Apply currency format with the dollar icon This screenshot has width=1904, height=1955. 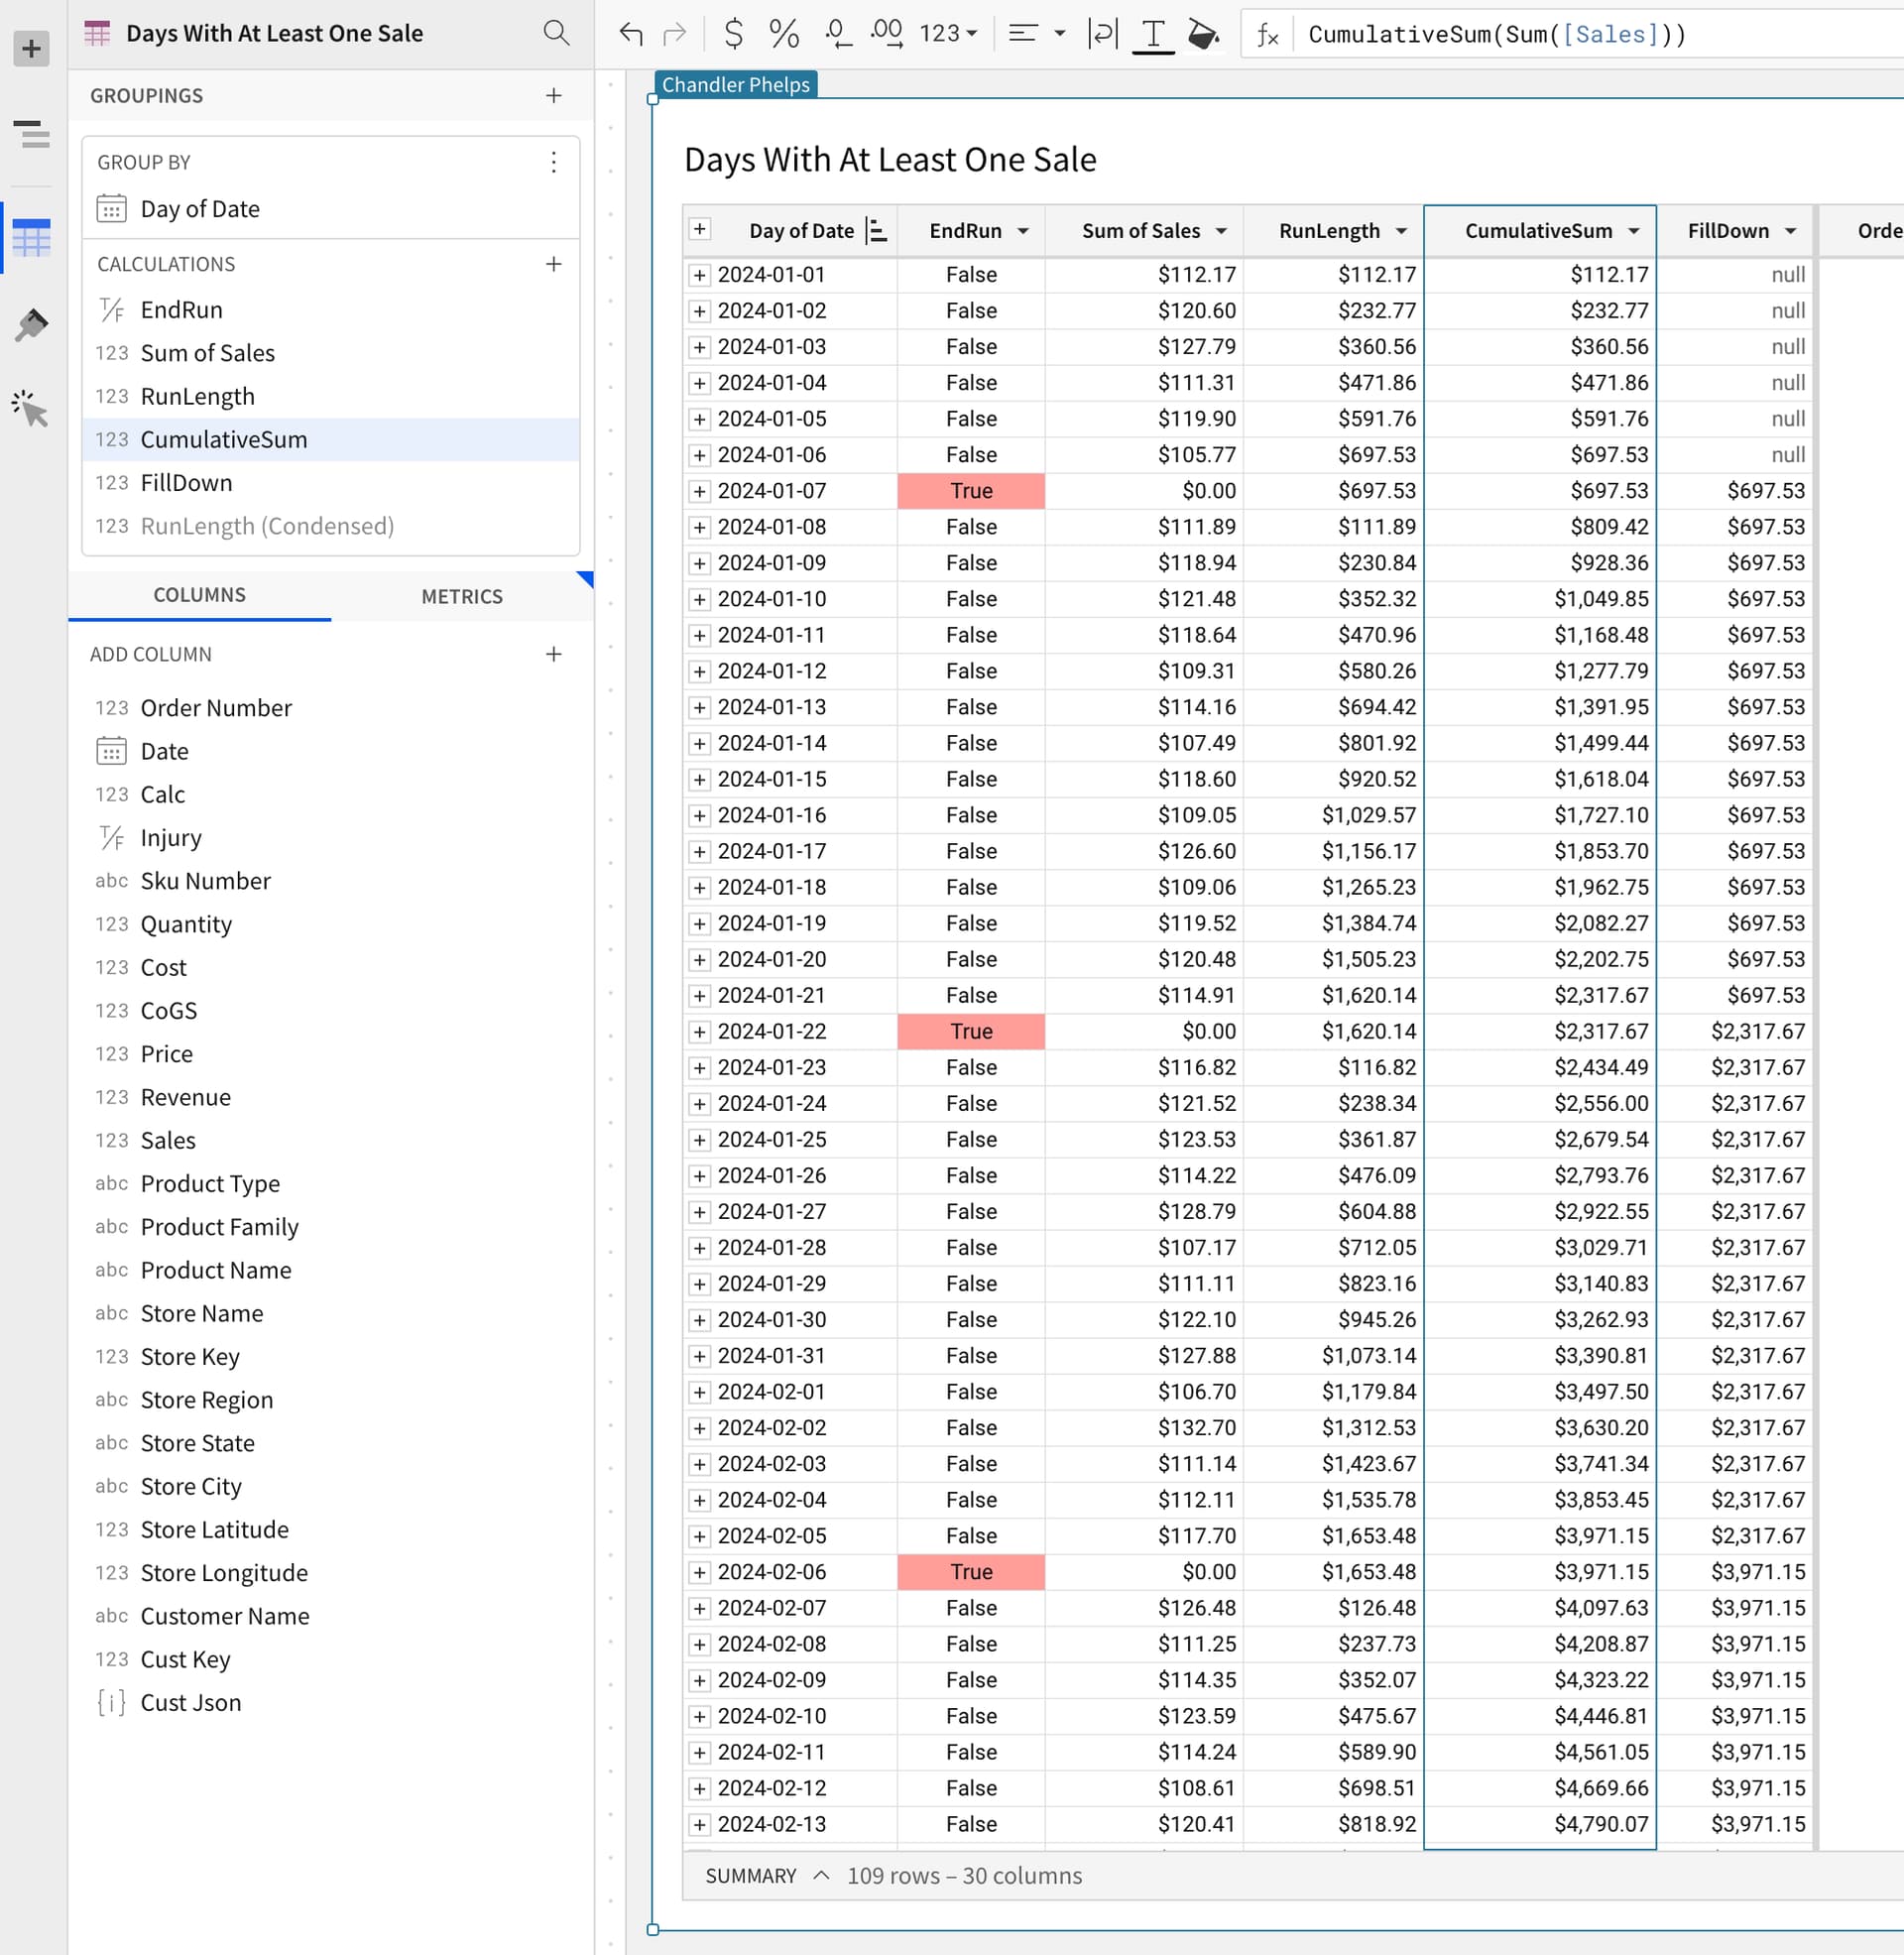click(x=733, y=33)
